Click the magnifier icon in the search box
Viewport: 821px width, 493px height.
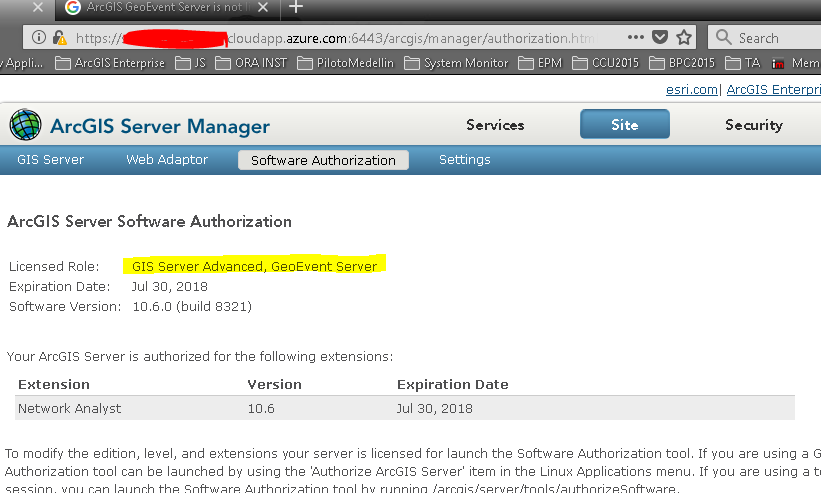[723, 37]
